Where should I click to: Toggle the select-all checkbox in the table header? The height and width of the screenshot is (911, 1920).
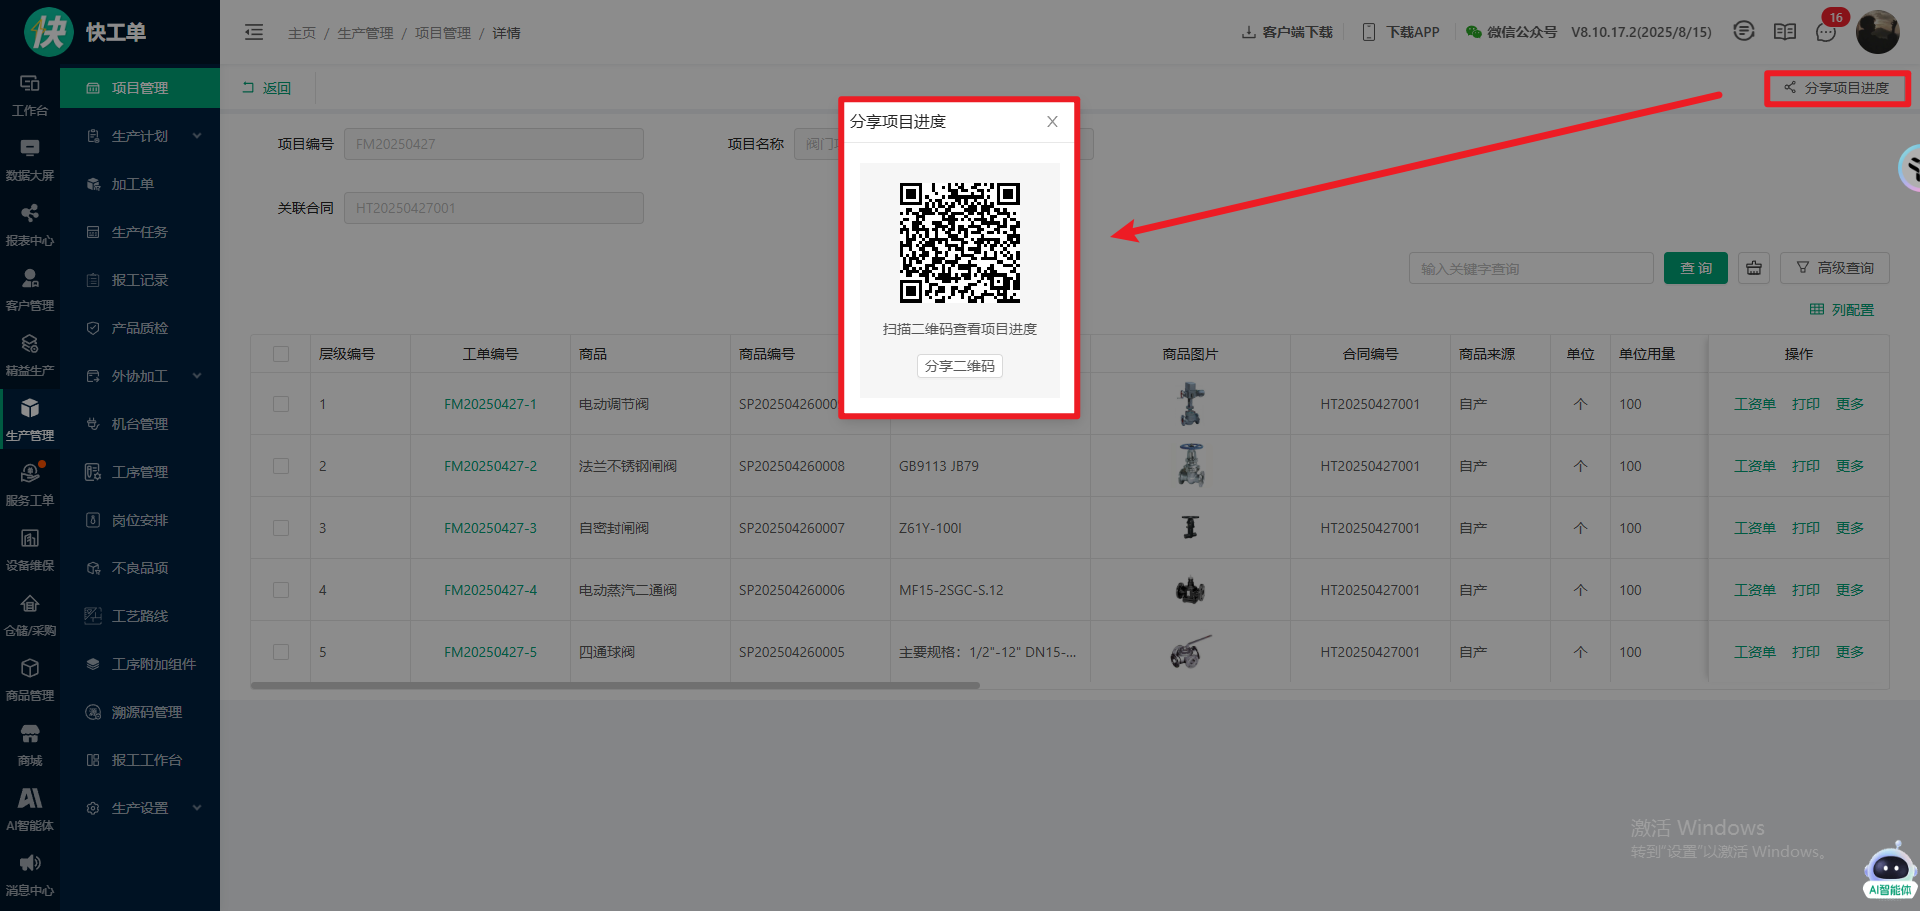281,354
